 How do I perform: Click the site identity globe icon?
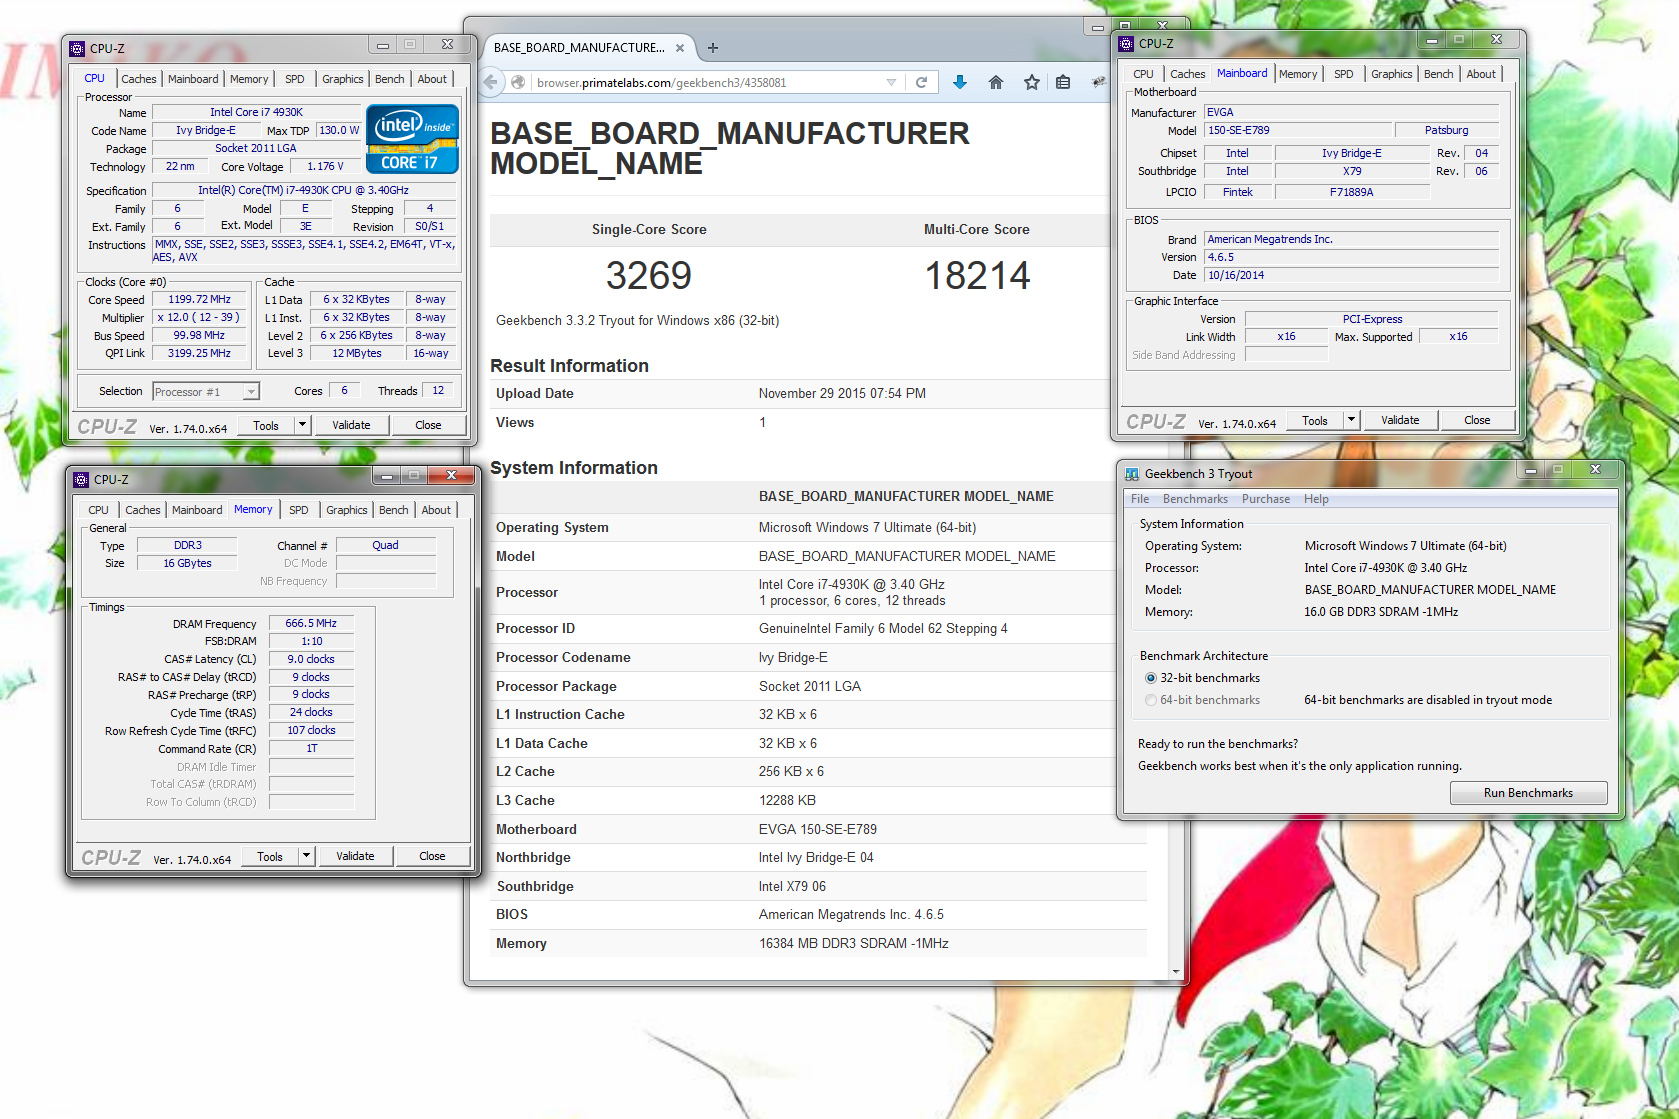pos(518,82)
